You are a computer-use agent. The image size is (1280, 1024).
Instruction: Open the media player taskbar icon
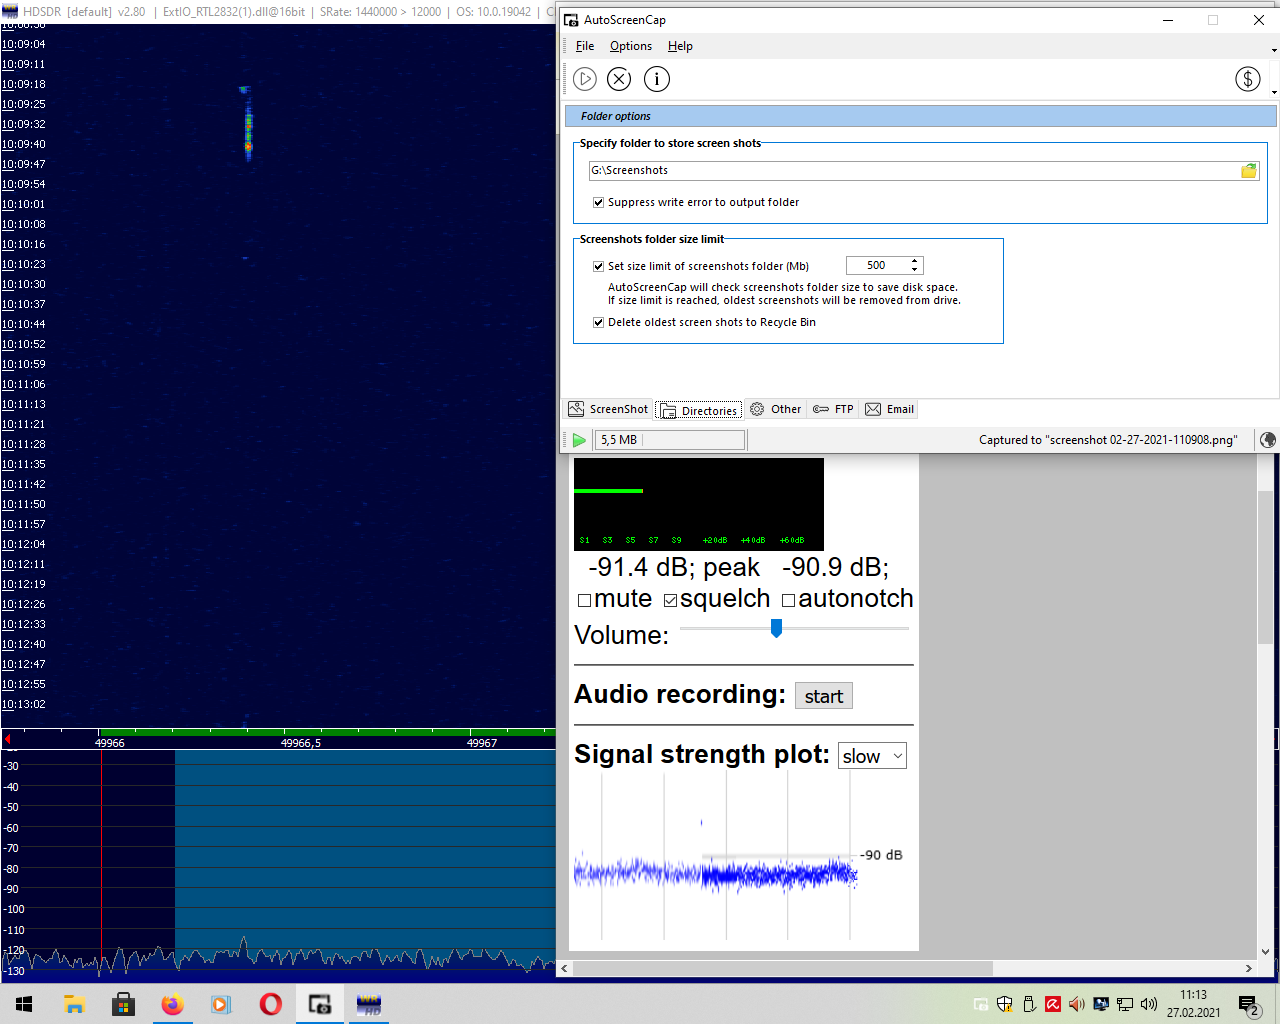[221, 1004]
